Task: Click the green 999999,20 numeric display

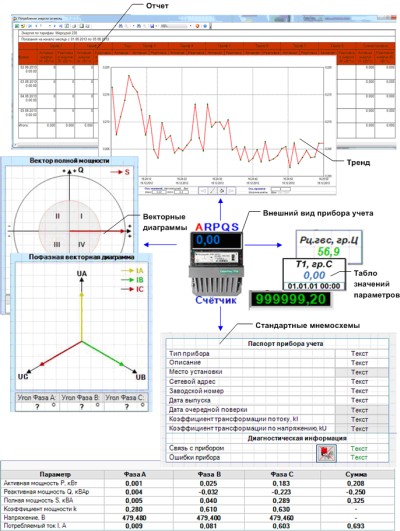Action: click(291, 299)
